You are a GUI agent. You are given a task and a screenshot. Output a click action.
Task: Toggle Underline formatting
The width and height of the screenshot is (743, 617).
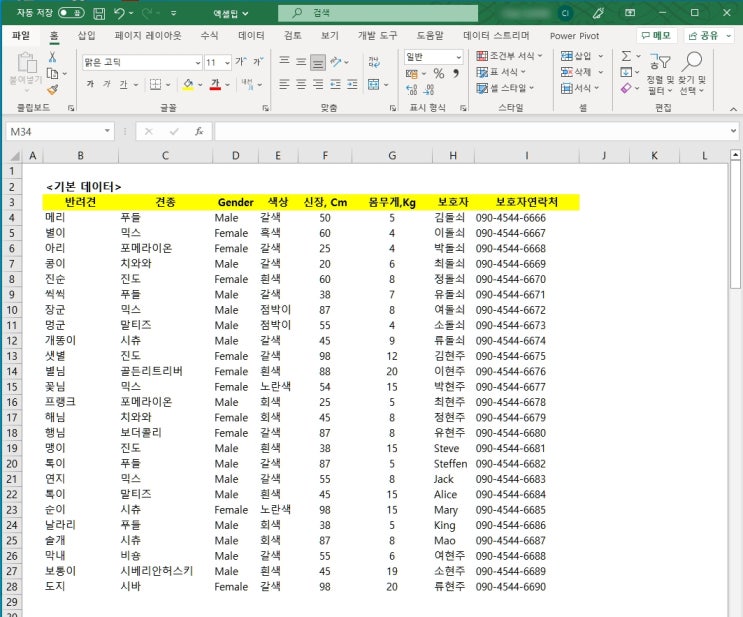click(x=124, y=84)
